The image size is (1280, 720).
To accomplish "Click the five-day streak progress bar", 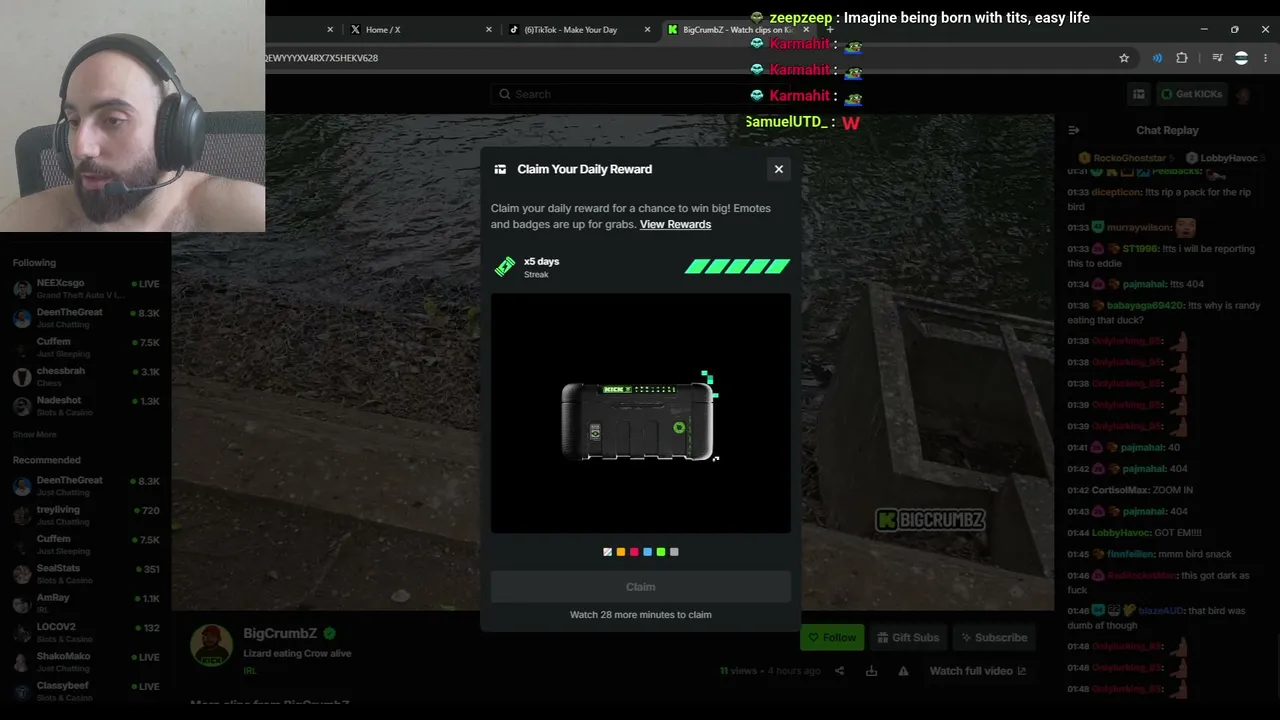I will (x=737, y=266).
